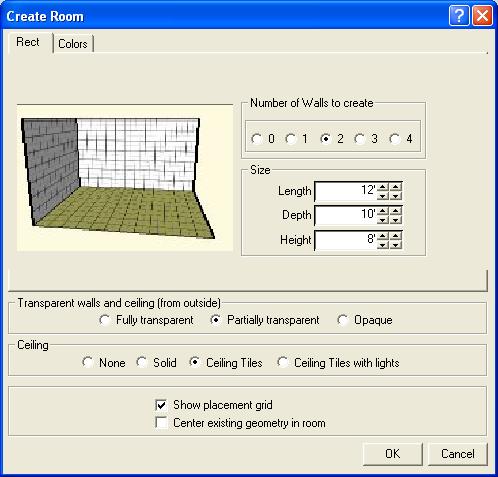Screen dimensions: 498x477
Task: Click the room preview thumbnail
Action: (x=125, y=178)
